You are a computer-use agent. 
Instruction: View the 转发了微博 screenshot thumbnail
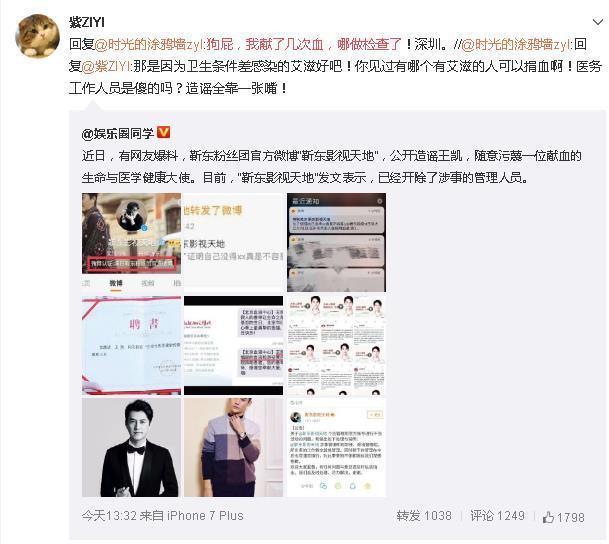tap(233, 242)
